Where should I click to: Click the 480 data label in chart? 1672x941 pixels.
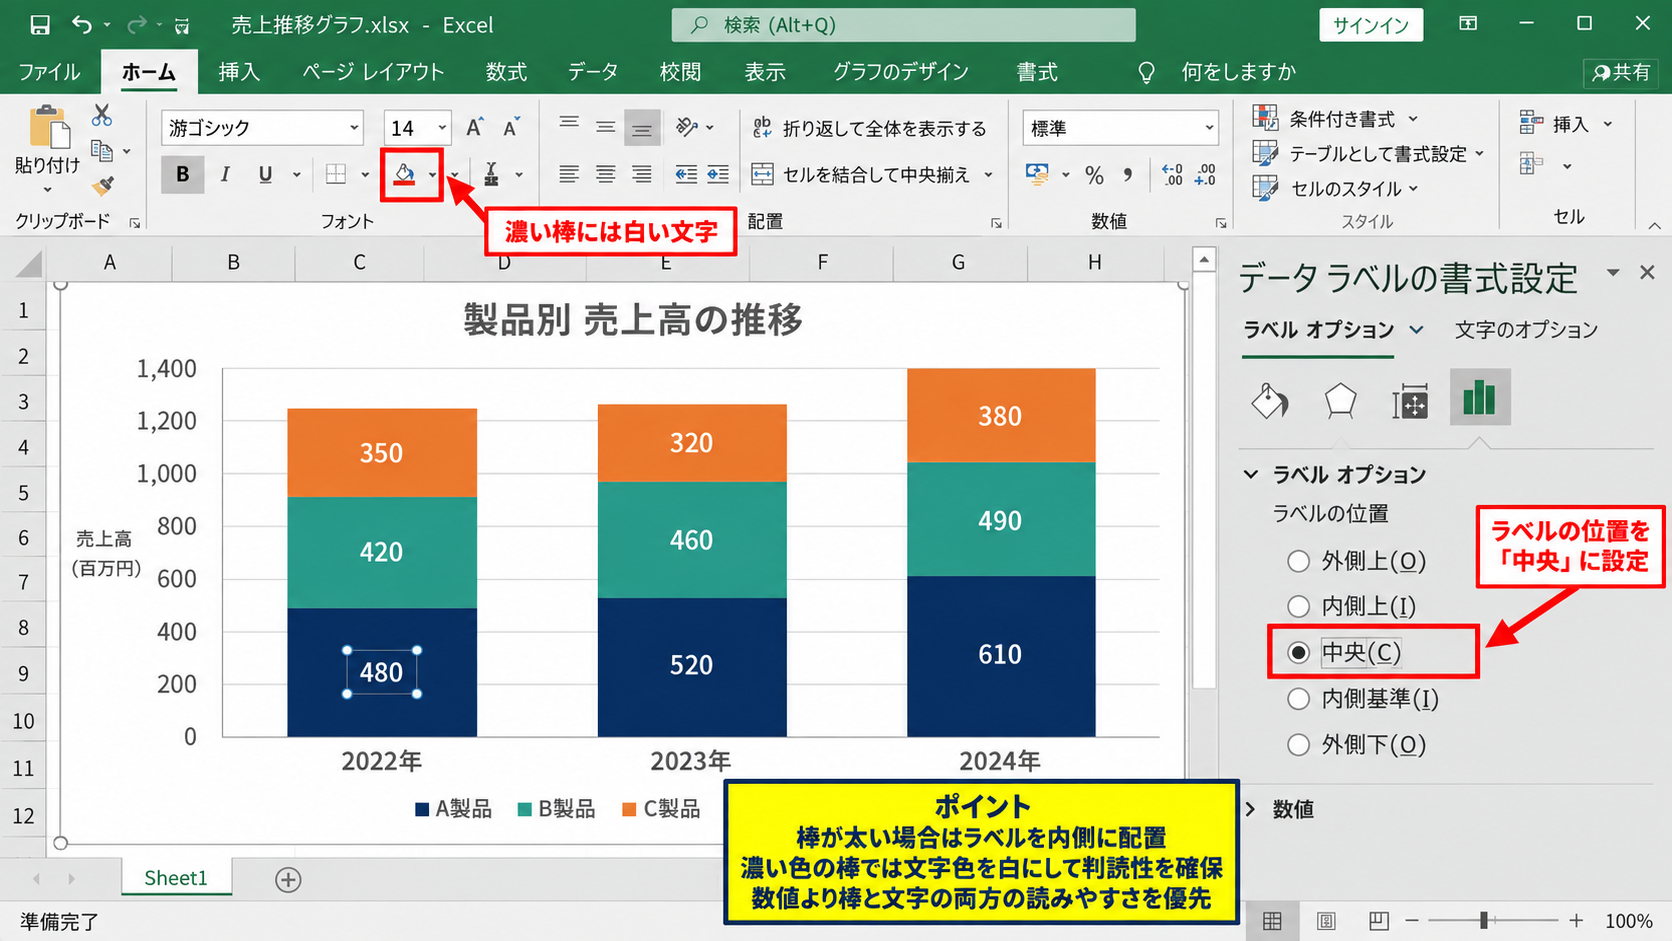pyautogui.click(x=381, y=672)
